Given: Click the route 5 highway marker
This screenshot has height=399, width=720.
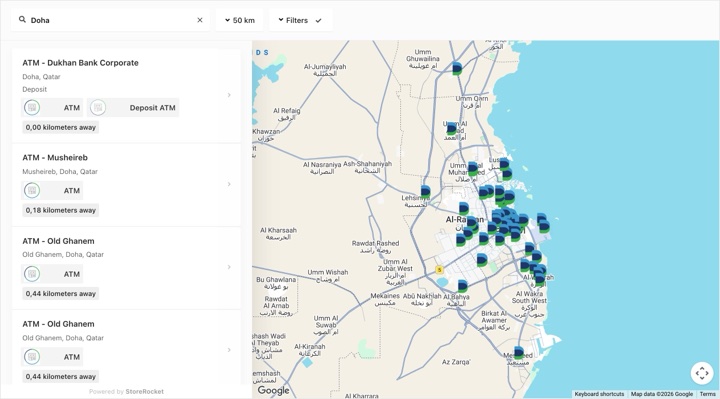Looking at the screenshot, I should 439,270.
